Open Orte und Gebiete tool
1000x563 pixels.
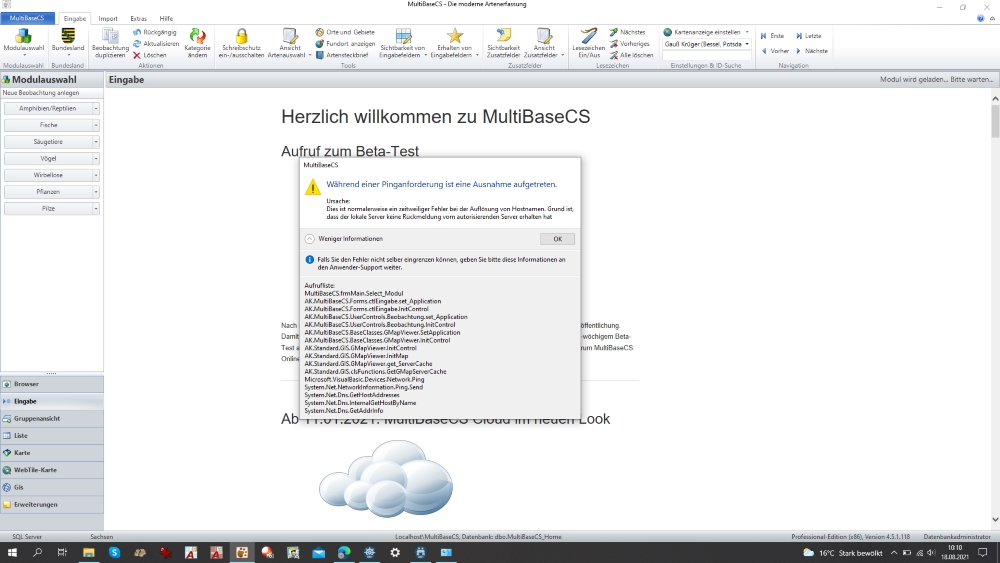pos(345,32)
